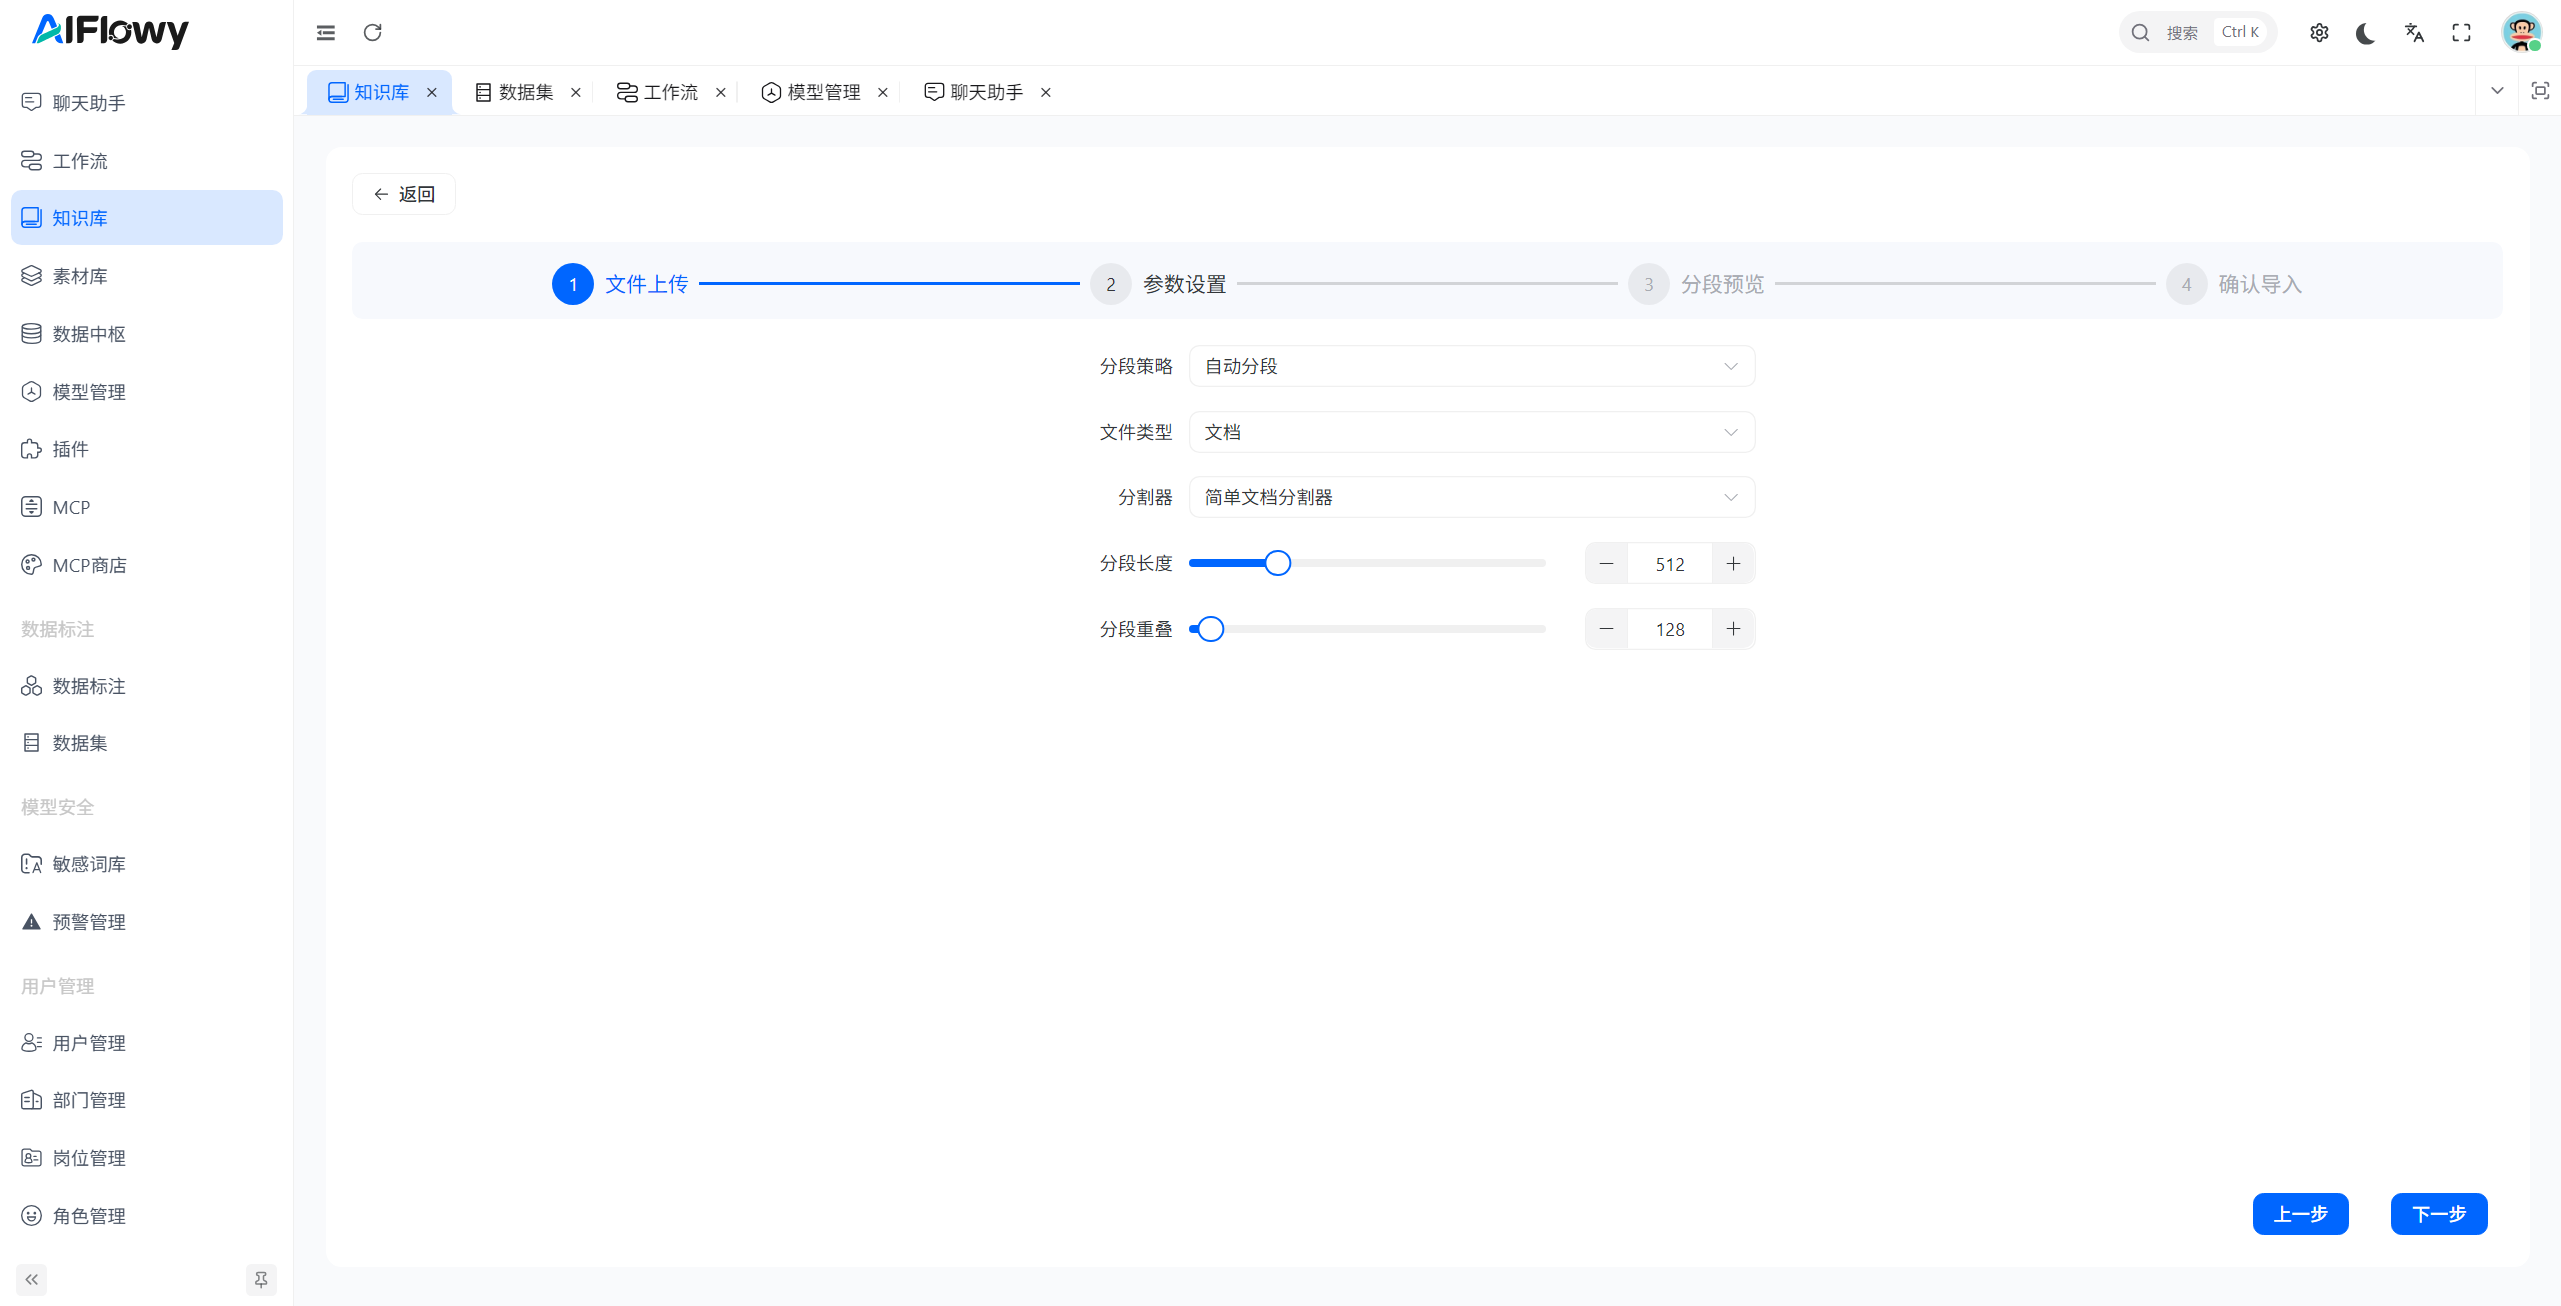2561x1306 pixels.
Task: Click the refresh page icon
Action: tap(372, 33)
